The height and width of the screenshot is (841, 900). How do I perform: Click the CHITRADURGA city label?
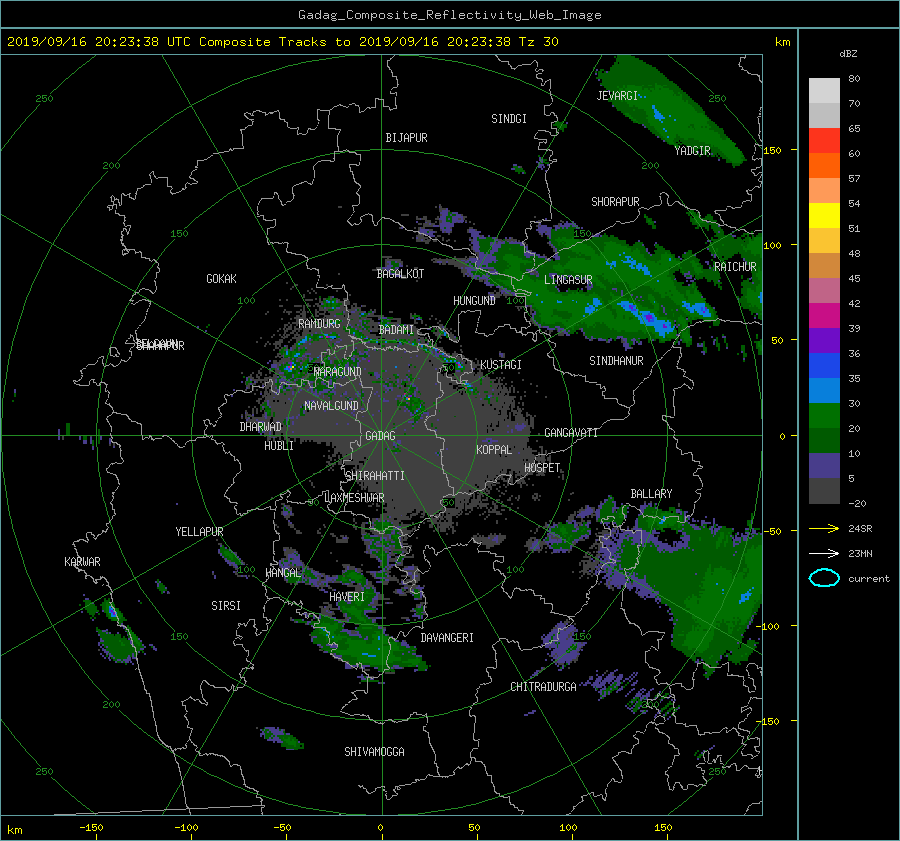tap(543, 687)
